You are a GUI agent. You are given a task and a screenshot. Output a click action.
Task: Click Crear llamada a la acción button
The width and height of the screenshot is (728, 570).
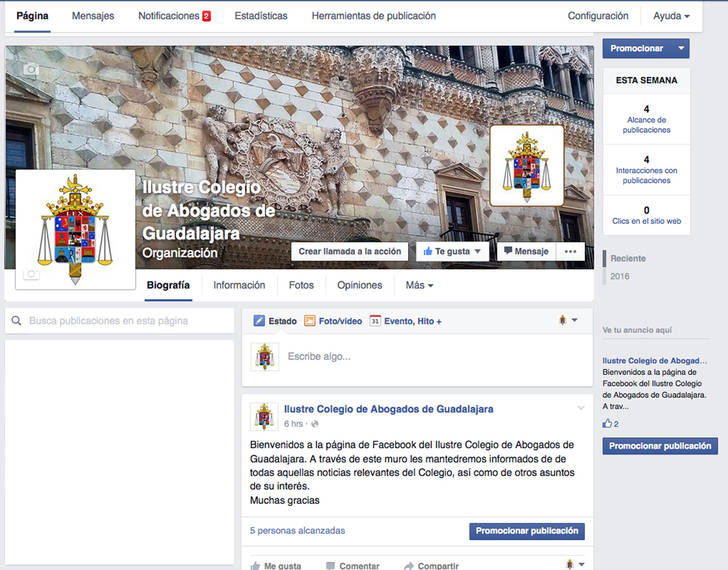click(351, 252)
